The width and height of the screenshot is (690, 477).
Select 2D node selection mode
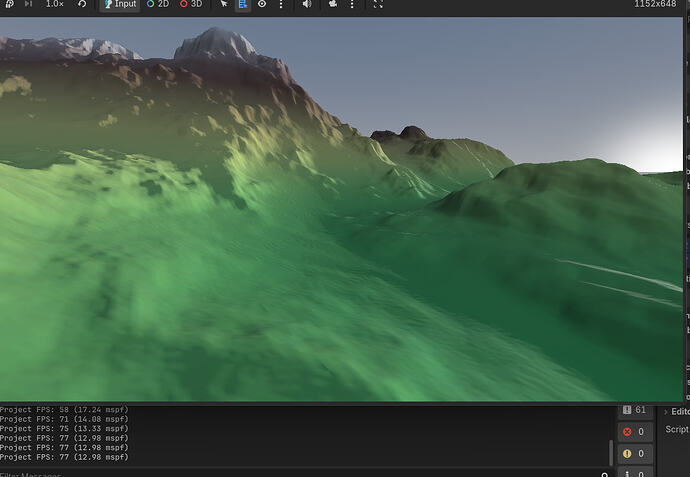pyautogui.click(x=158, y=4)
